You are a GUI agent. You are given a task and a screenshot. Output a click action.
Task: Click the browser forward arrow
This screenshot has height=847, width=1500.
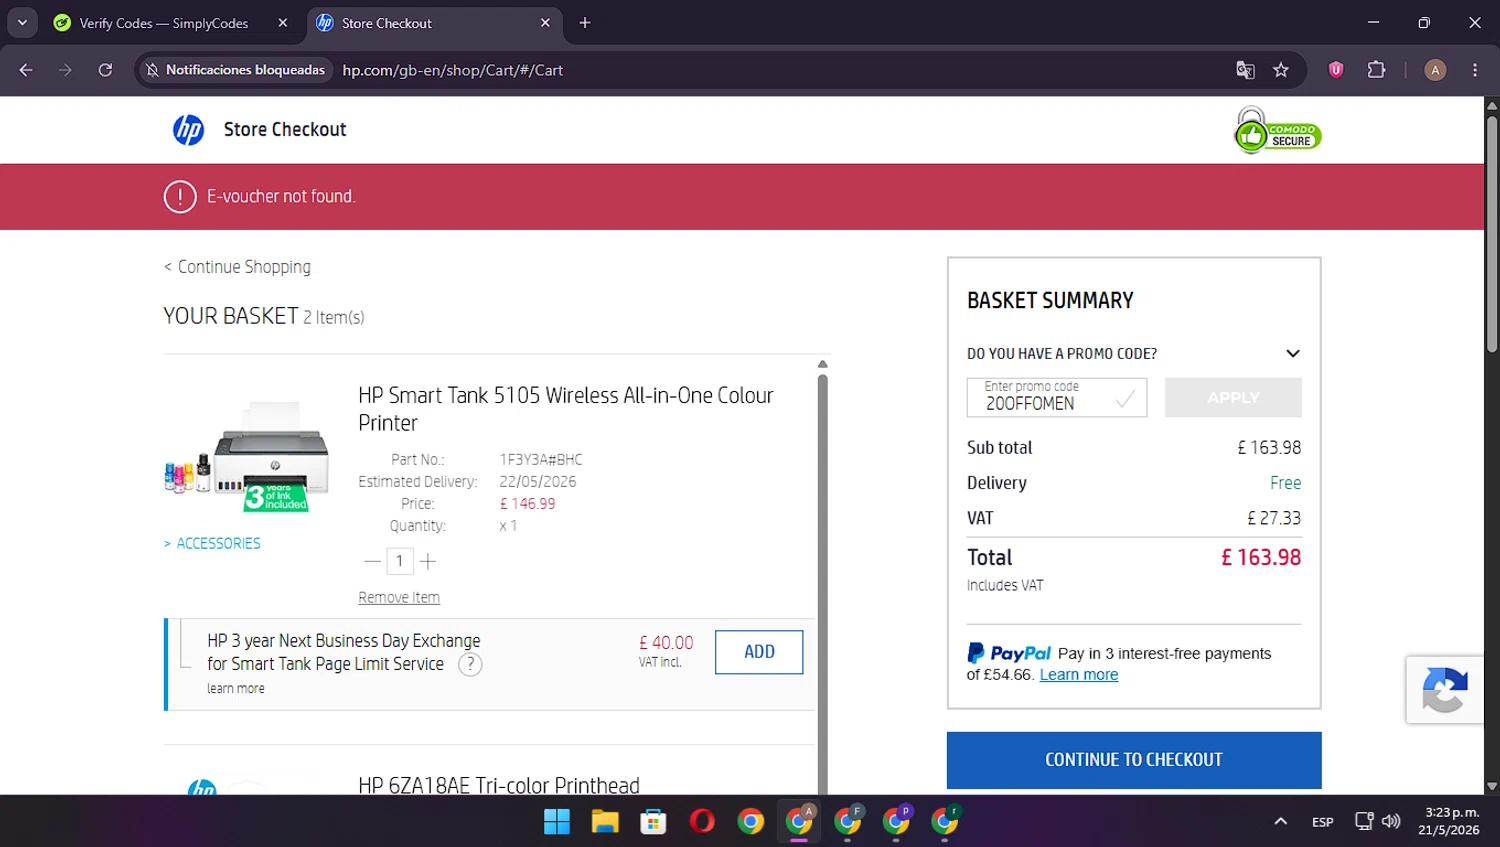pyautogui.click(x=65, y=70)
